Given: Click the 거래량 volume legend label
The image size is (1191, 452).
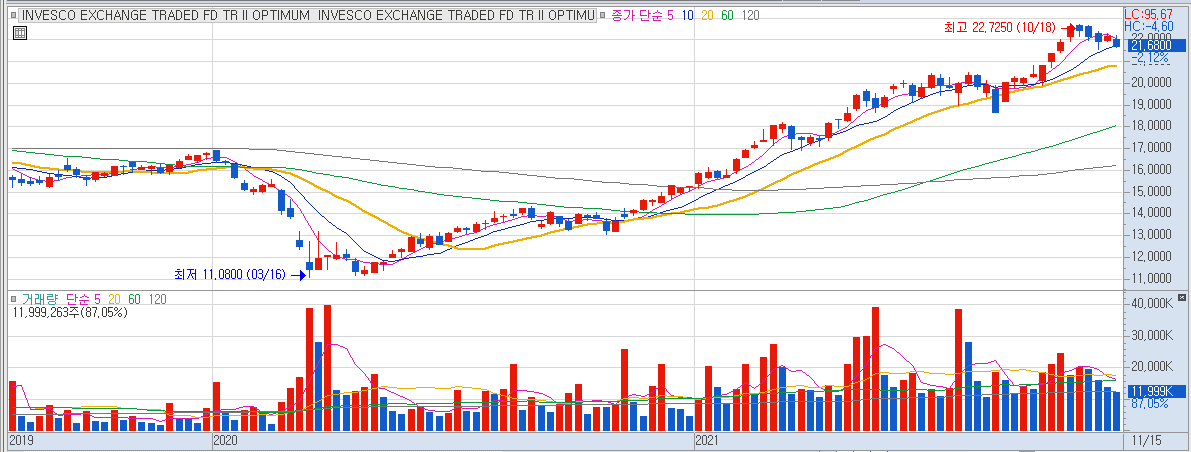Looking at the screenshot, I should 38,299.
